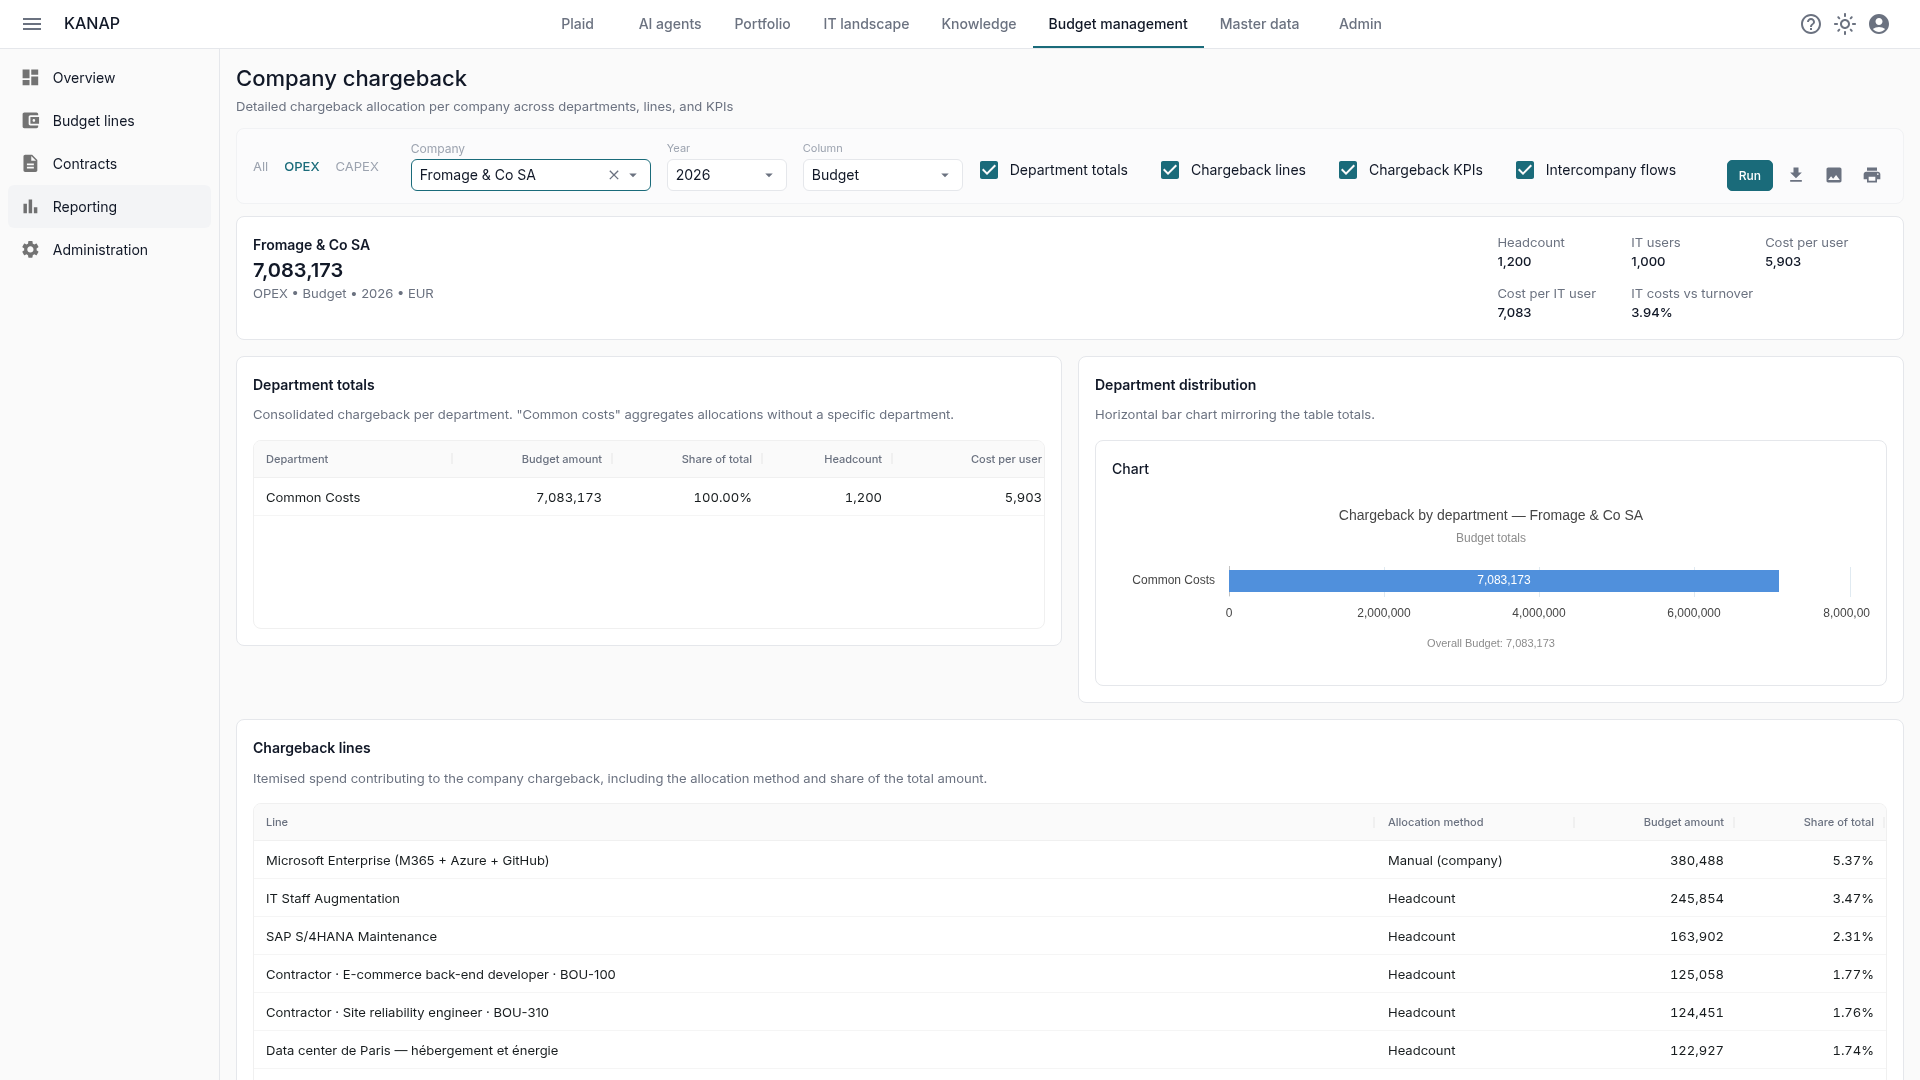Click the Reporting bar chart icon
The image size is (1920, 1080).
point(31,207)
